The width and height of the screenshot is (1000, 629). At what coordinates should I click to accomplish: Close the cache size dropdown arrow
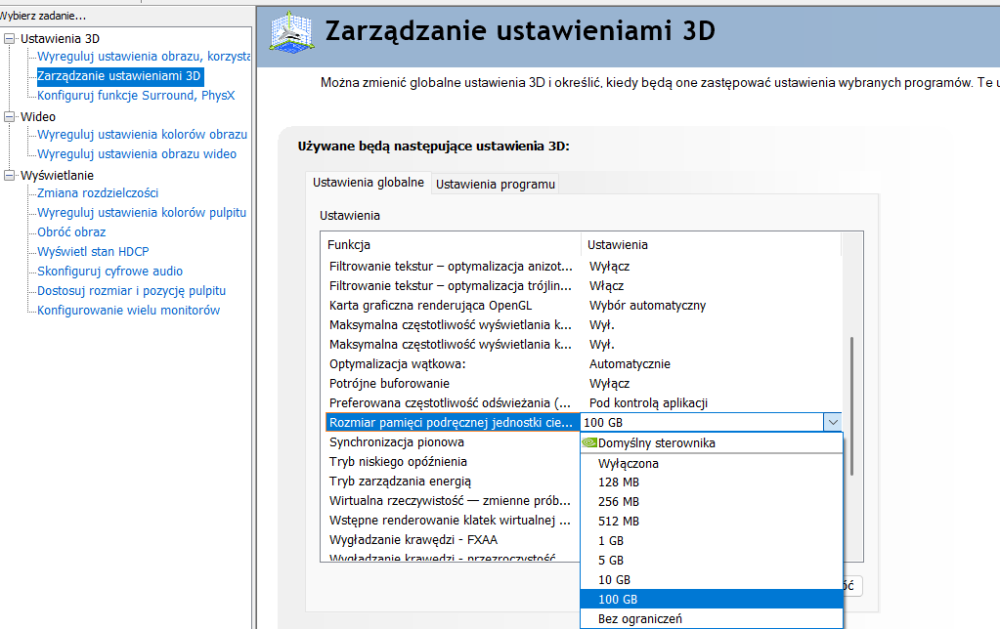(x=832, y=423)
